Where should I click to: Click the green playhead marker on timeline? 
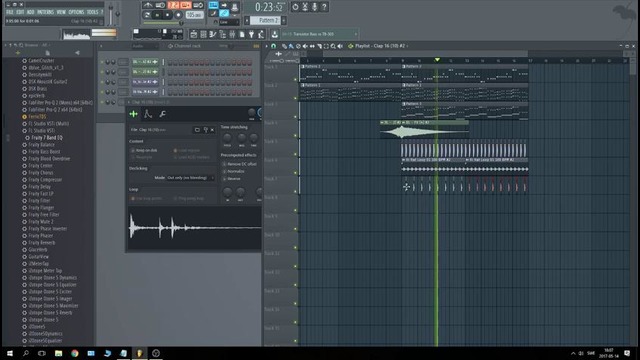point(437,60)
